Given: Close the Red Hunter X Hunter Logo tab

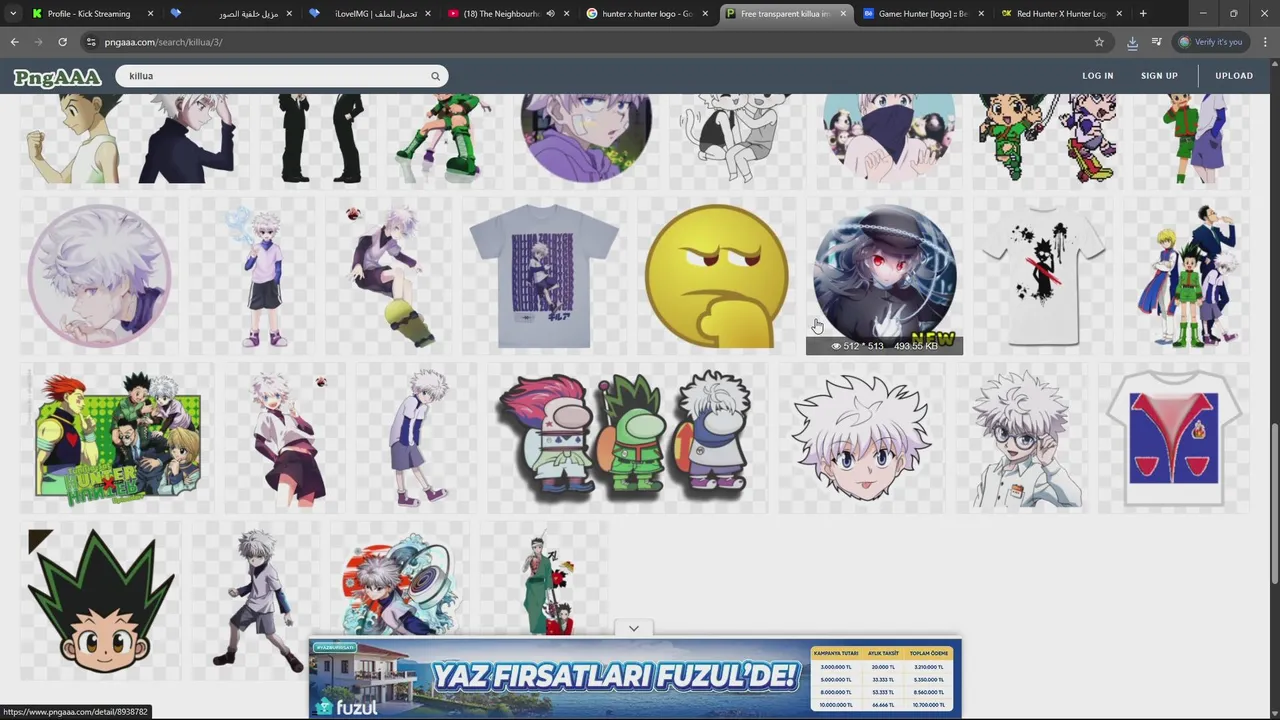Looking at the screenshot, I should pyautogui.click(x=1119, y=14).
